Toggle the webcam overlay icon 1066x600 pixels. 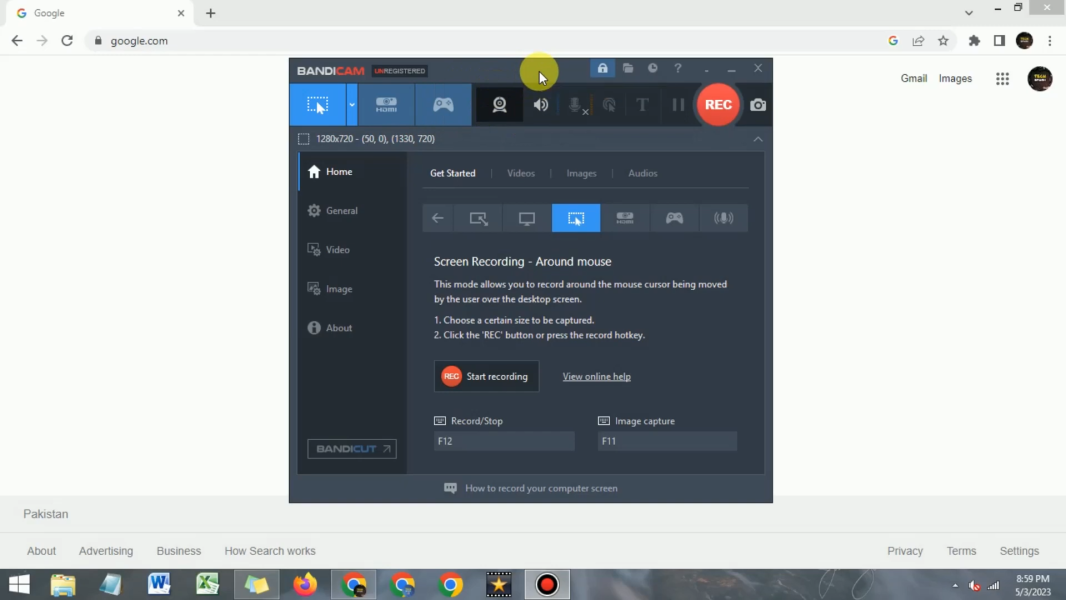coord(500,105)
